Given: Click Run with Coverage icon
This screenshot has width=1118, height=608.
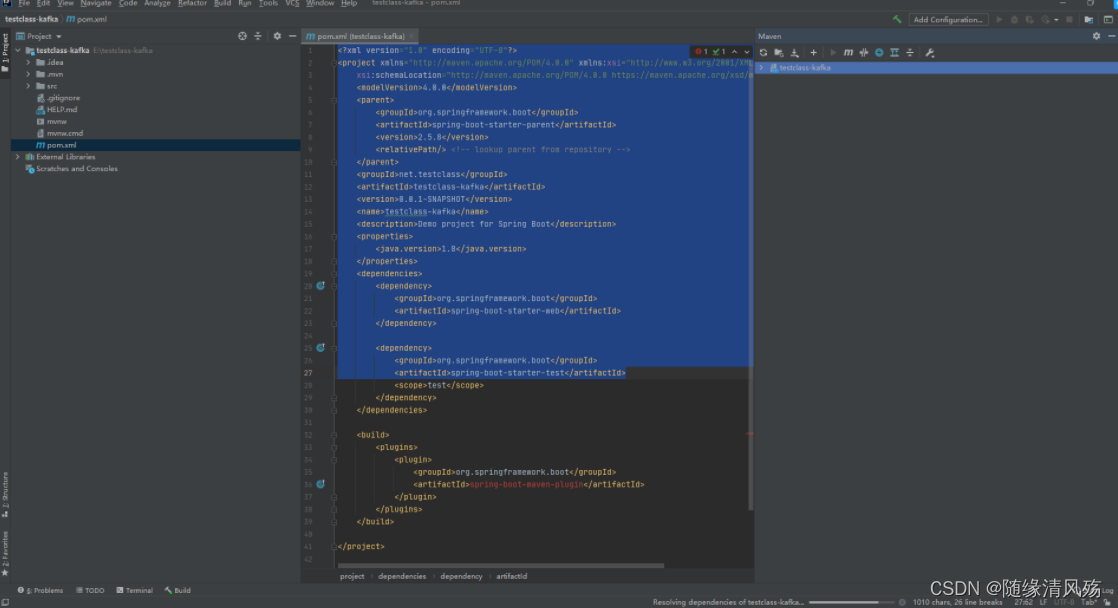Looking at the screenshot, I should 1030,19.
